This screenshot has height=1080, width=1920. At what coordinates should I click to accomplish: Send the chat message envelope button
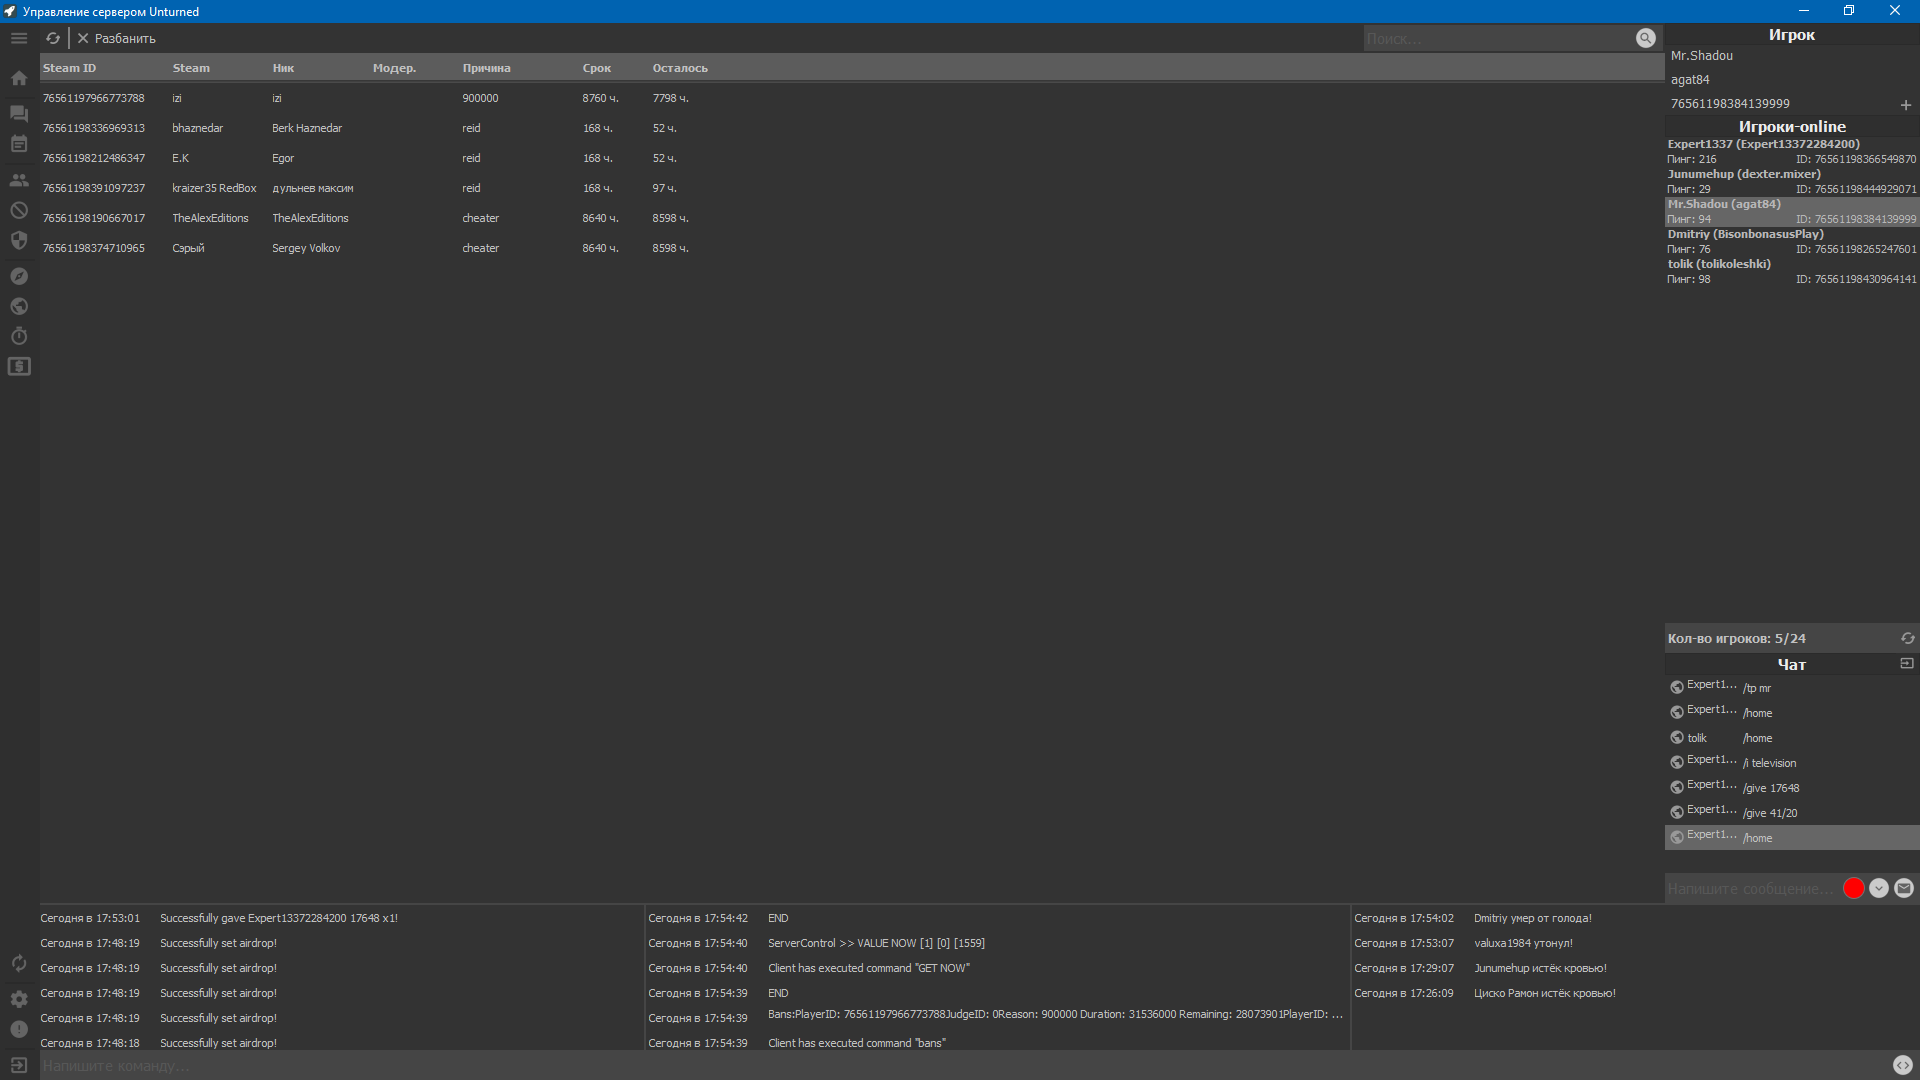click(1904, 888)
